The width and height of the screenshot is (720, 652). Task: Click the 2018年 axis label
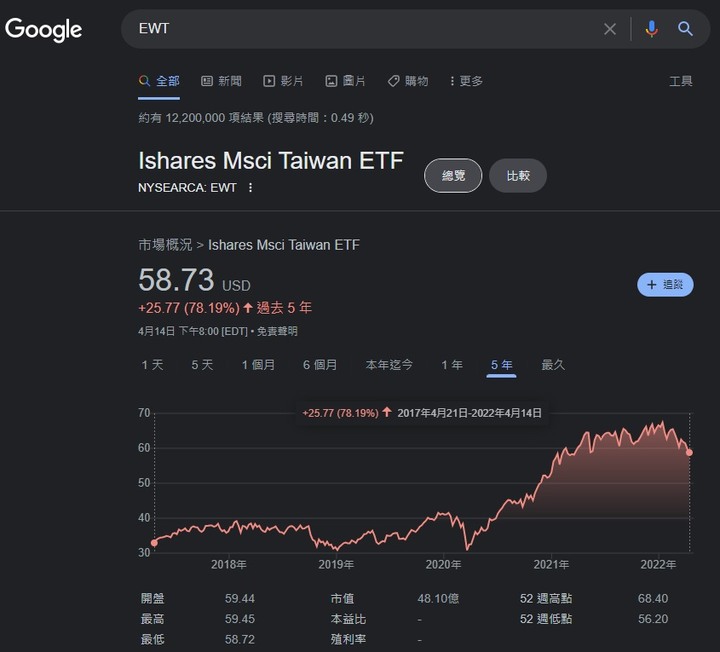(229, 564)
